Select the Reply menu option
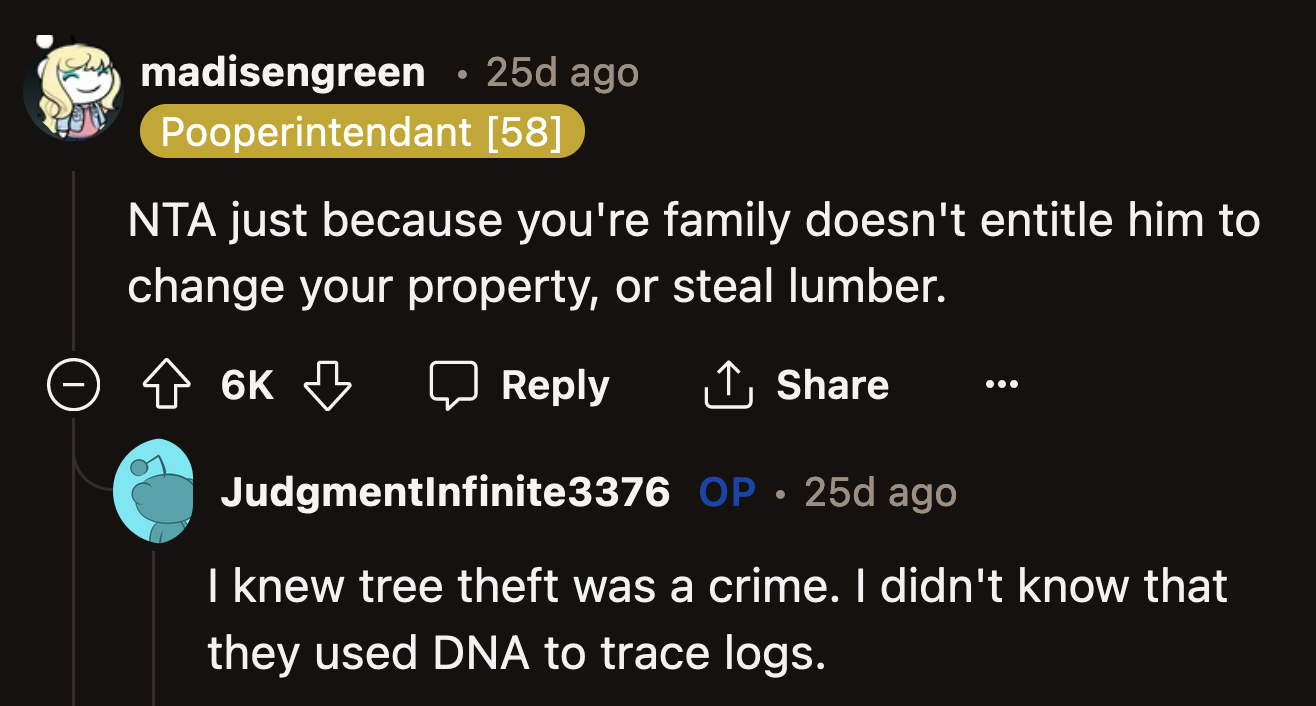This screenshot has width=1316, height=706. (555, 384)
